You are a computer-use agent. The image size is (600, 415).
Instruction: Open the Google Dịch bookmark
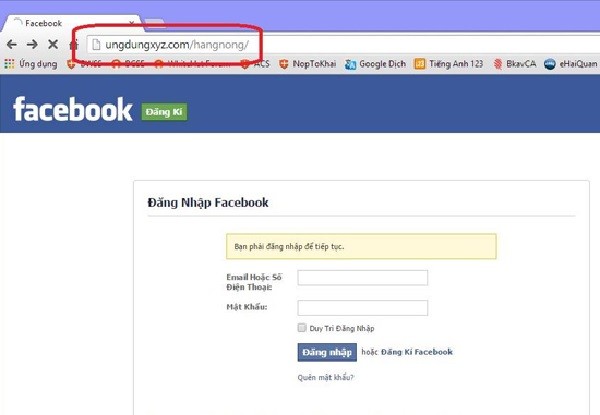tap(375, 64)
